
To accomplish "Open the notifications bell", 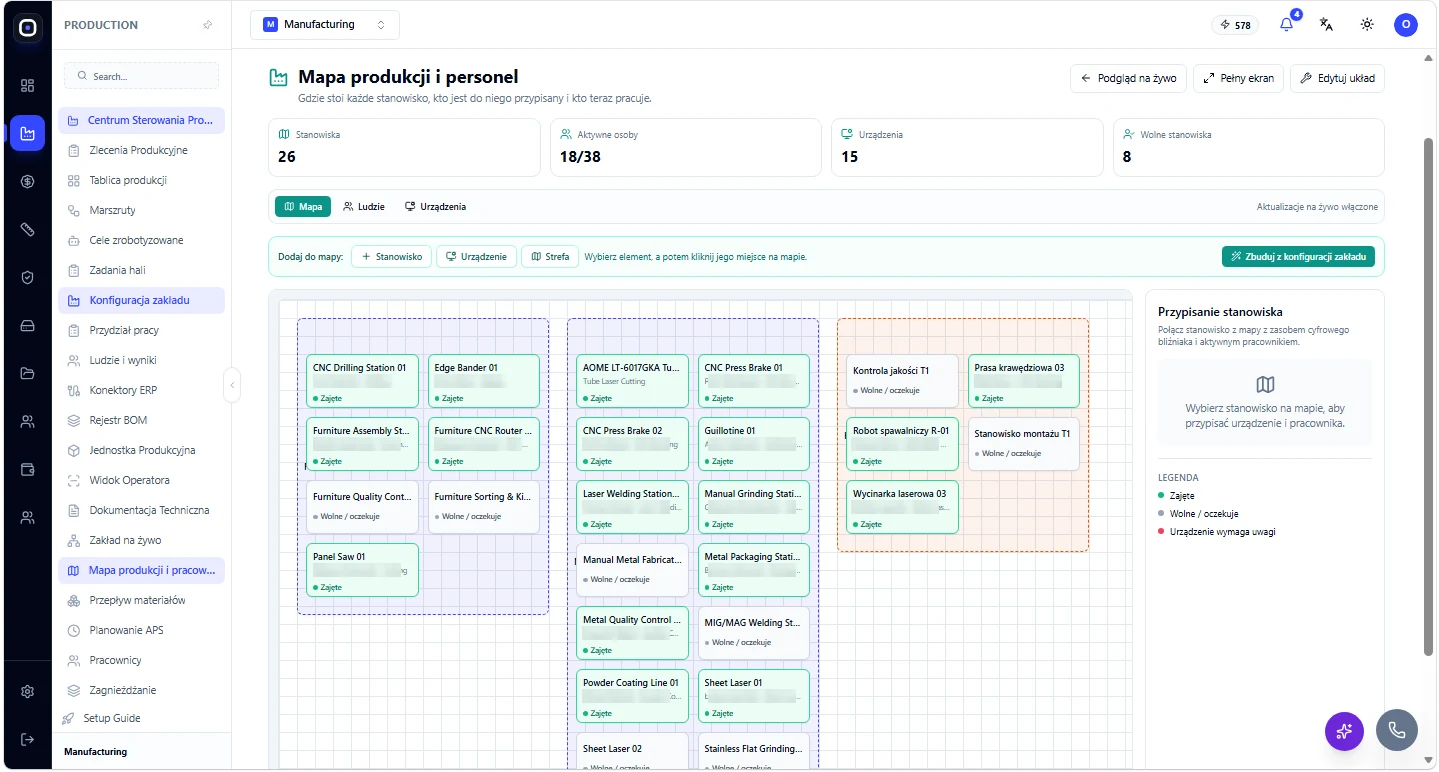I will tap(1287, 25).
